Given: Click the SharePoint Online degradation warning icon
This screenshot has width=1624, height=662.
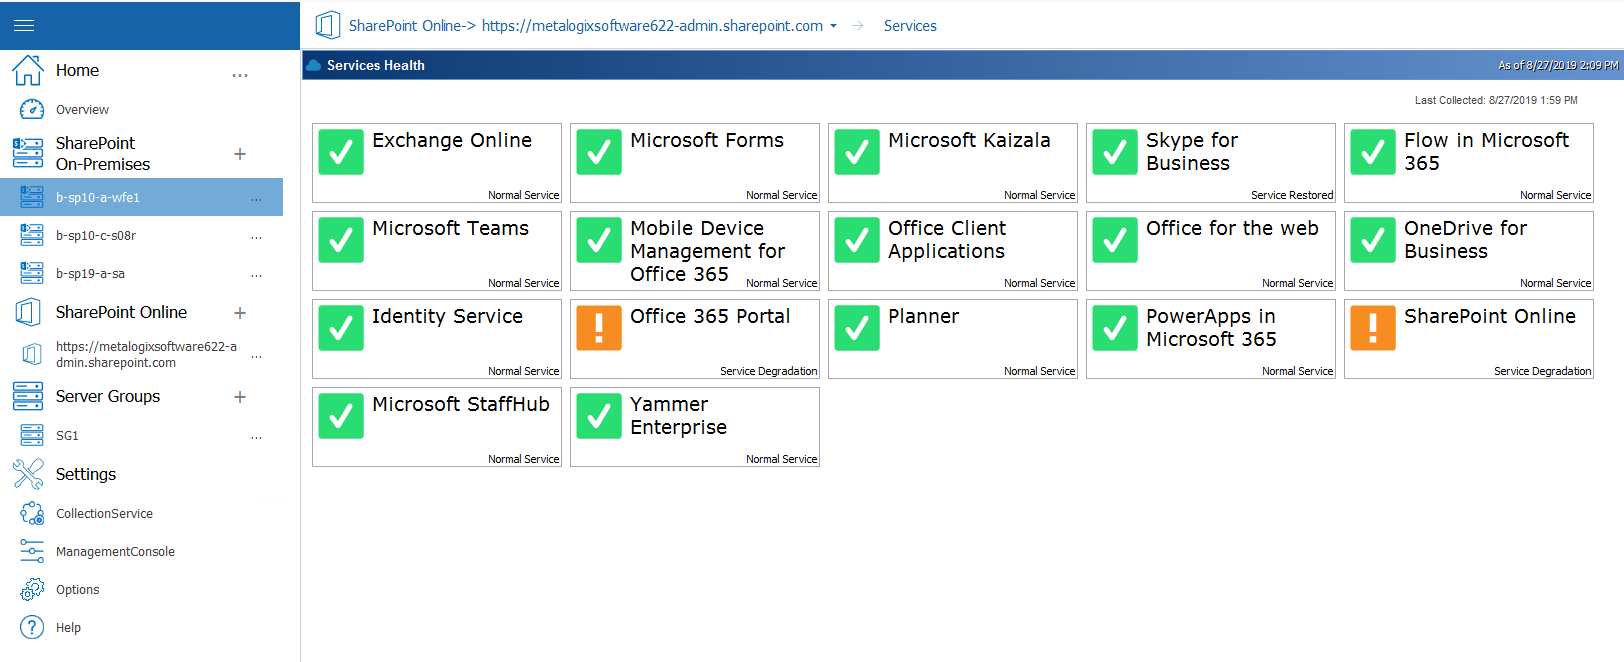Looking at the screenshot, I should click(1373, 328).
